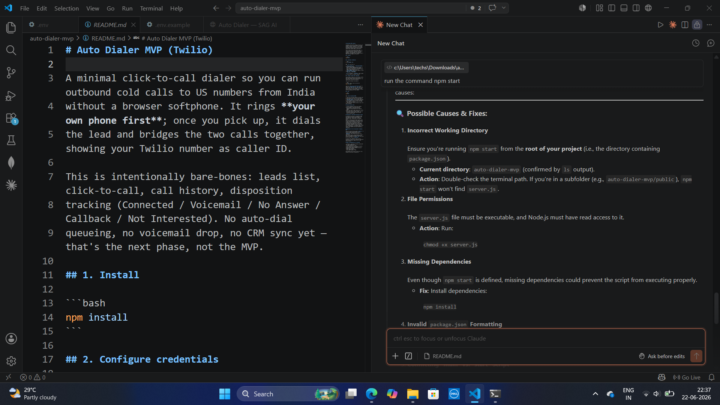Open the Explorer view in activity bar

point(11,28)
